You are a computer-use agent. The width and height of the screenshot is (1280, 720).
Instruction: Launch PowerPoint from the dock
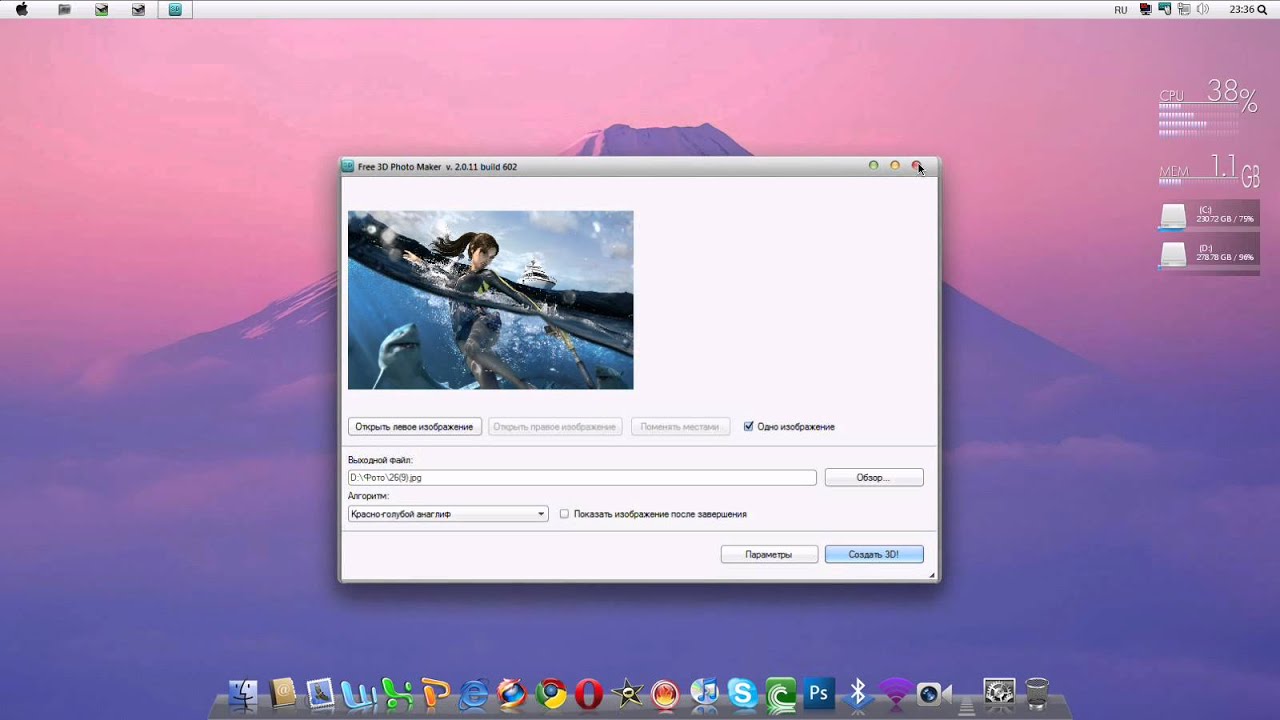tap(435, 692)
